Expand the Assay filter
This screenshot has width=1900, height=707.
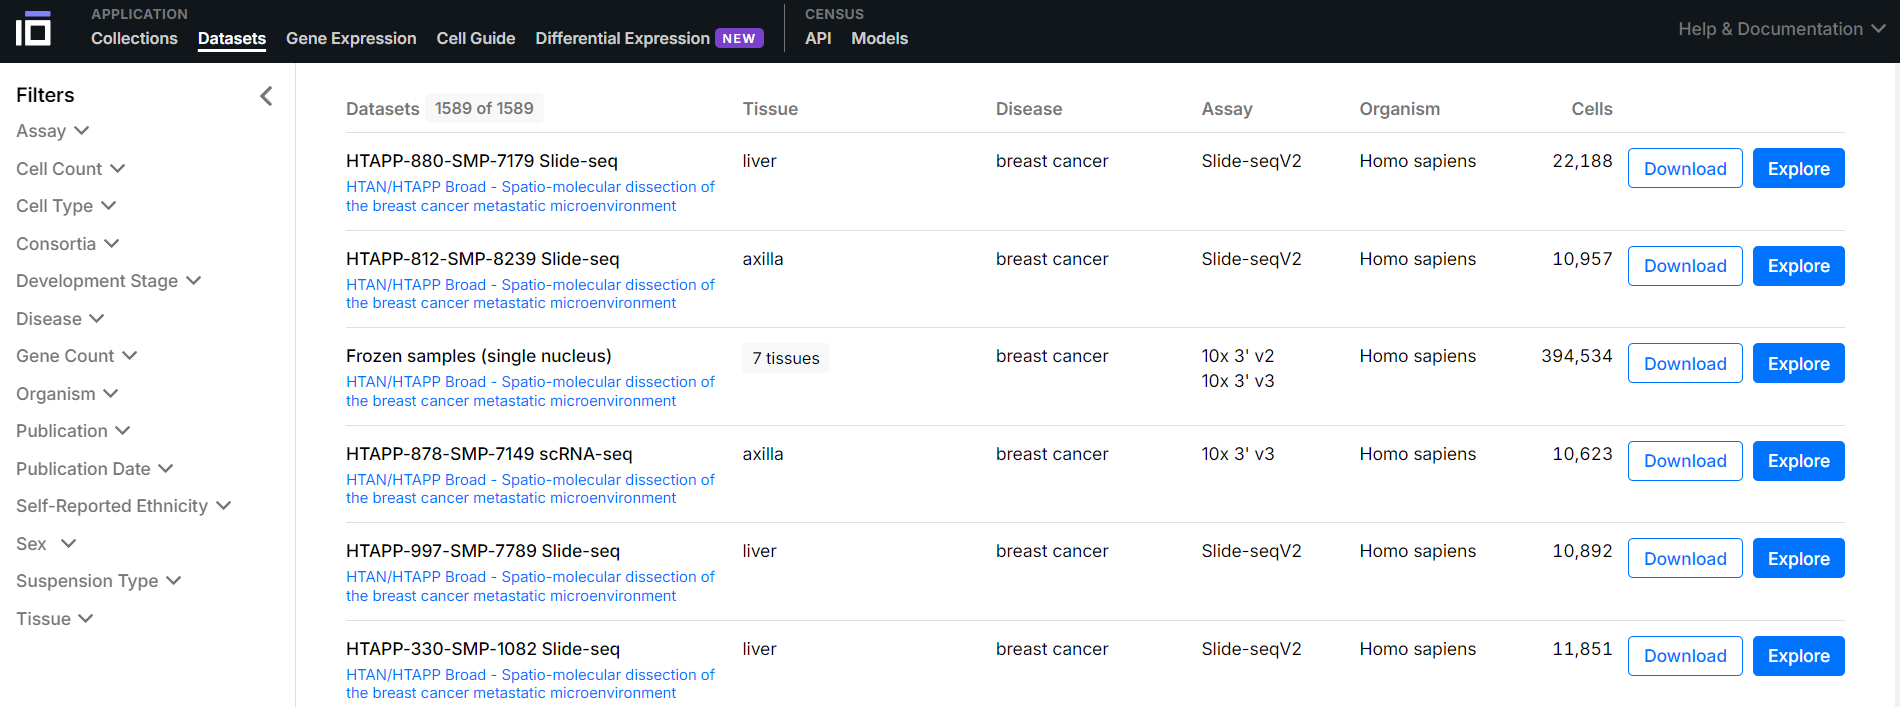click(52, 131)
